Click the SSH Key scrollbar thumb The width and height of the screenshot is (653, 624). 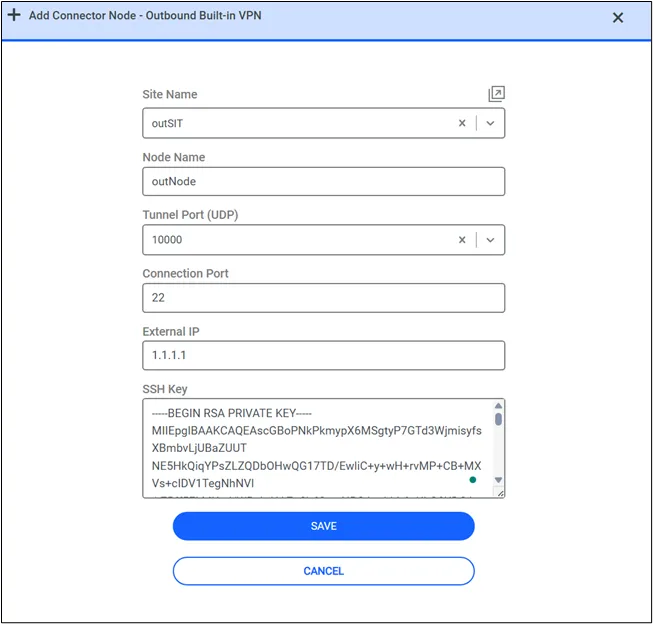[x=498, y=419]
